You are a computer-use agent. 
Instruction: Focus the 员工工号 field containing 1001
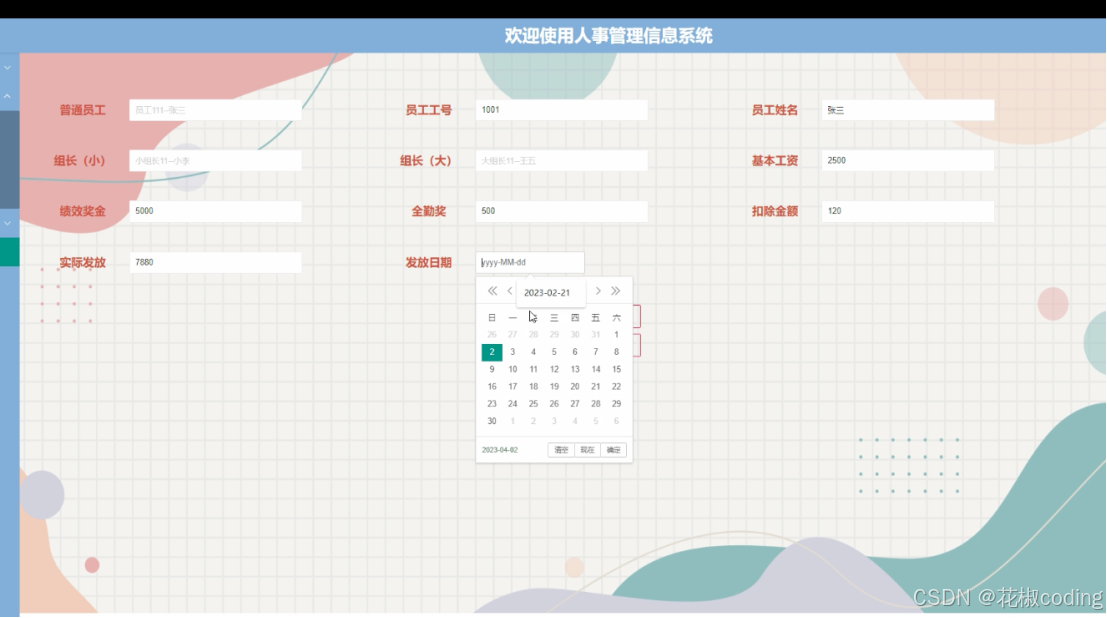(x=561, y=110)
